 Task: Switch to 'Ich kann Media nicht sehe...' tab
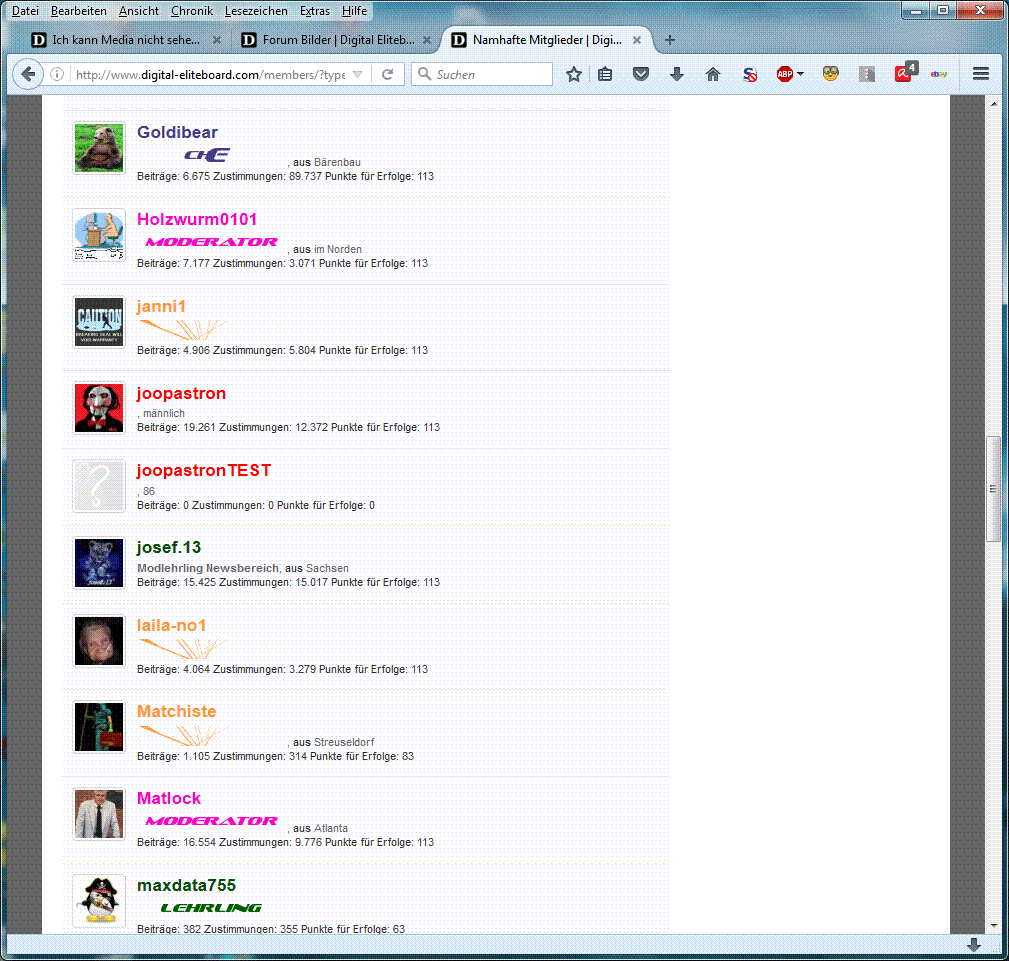tap(125, 40)
